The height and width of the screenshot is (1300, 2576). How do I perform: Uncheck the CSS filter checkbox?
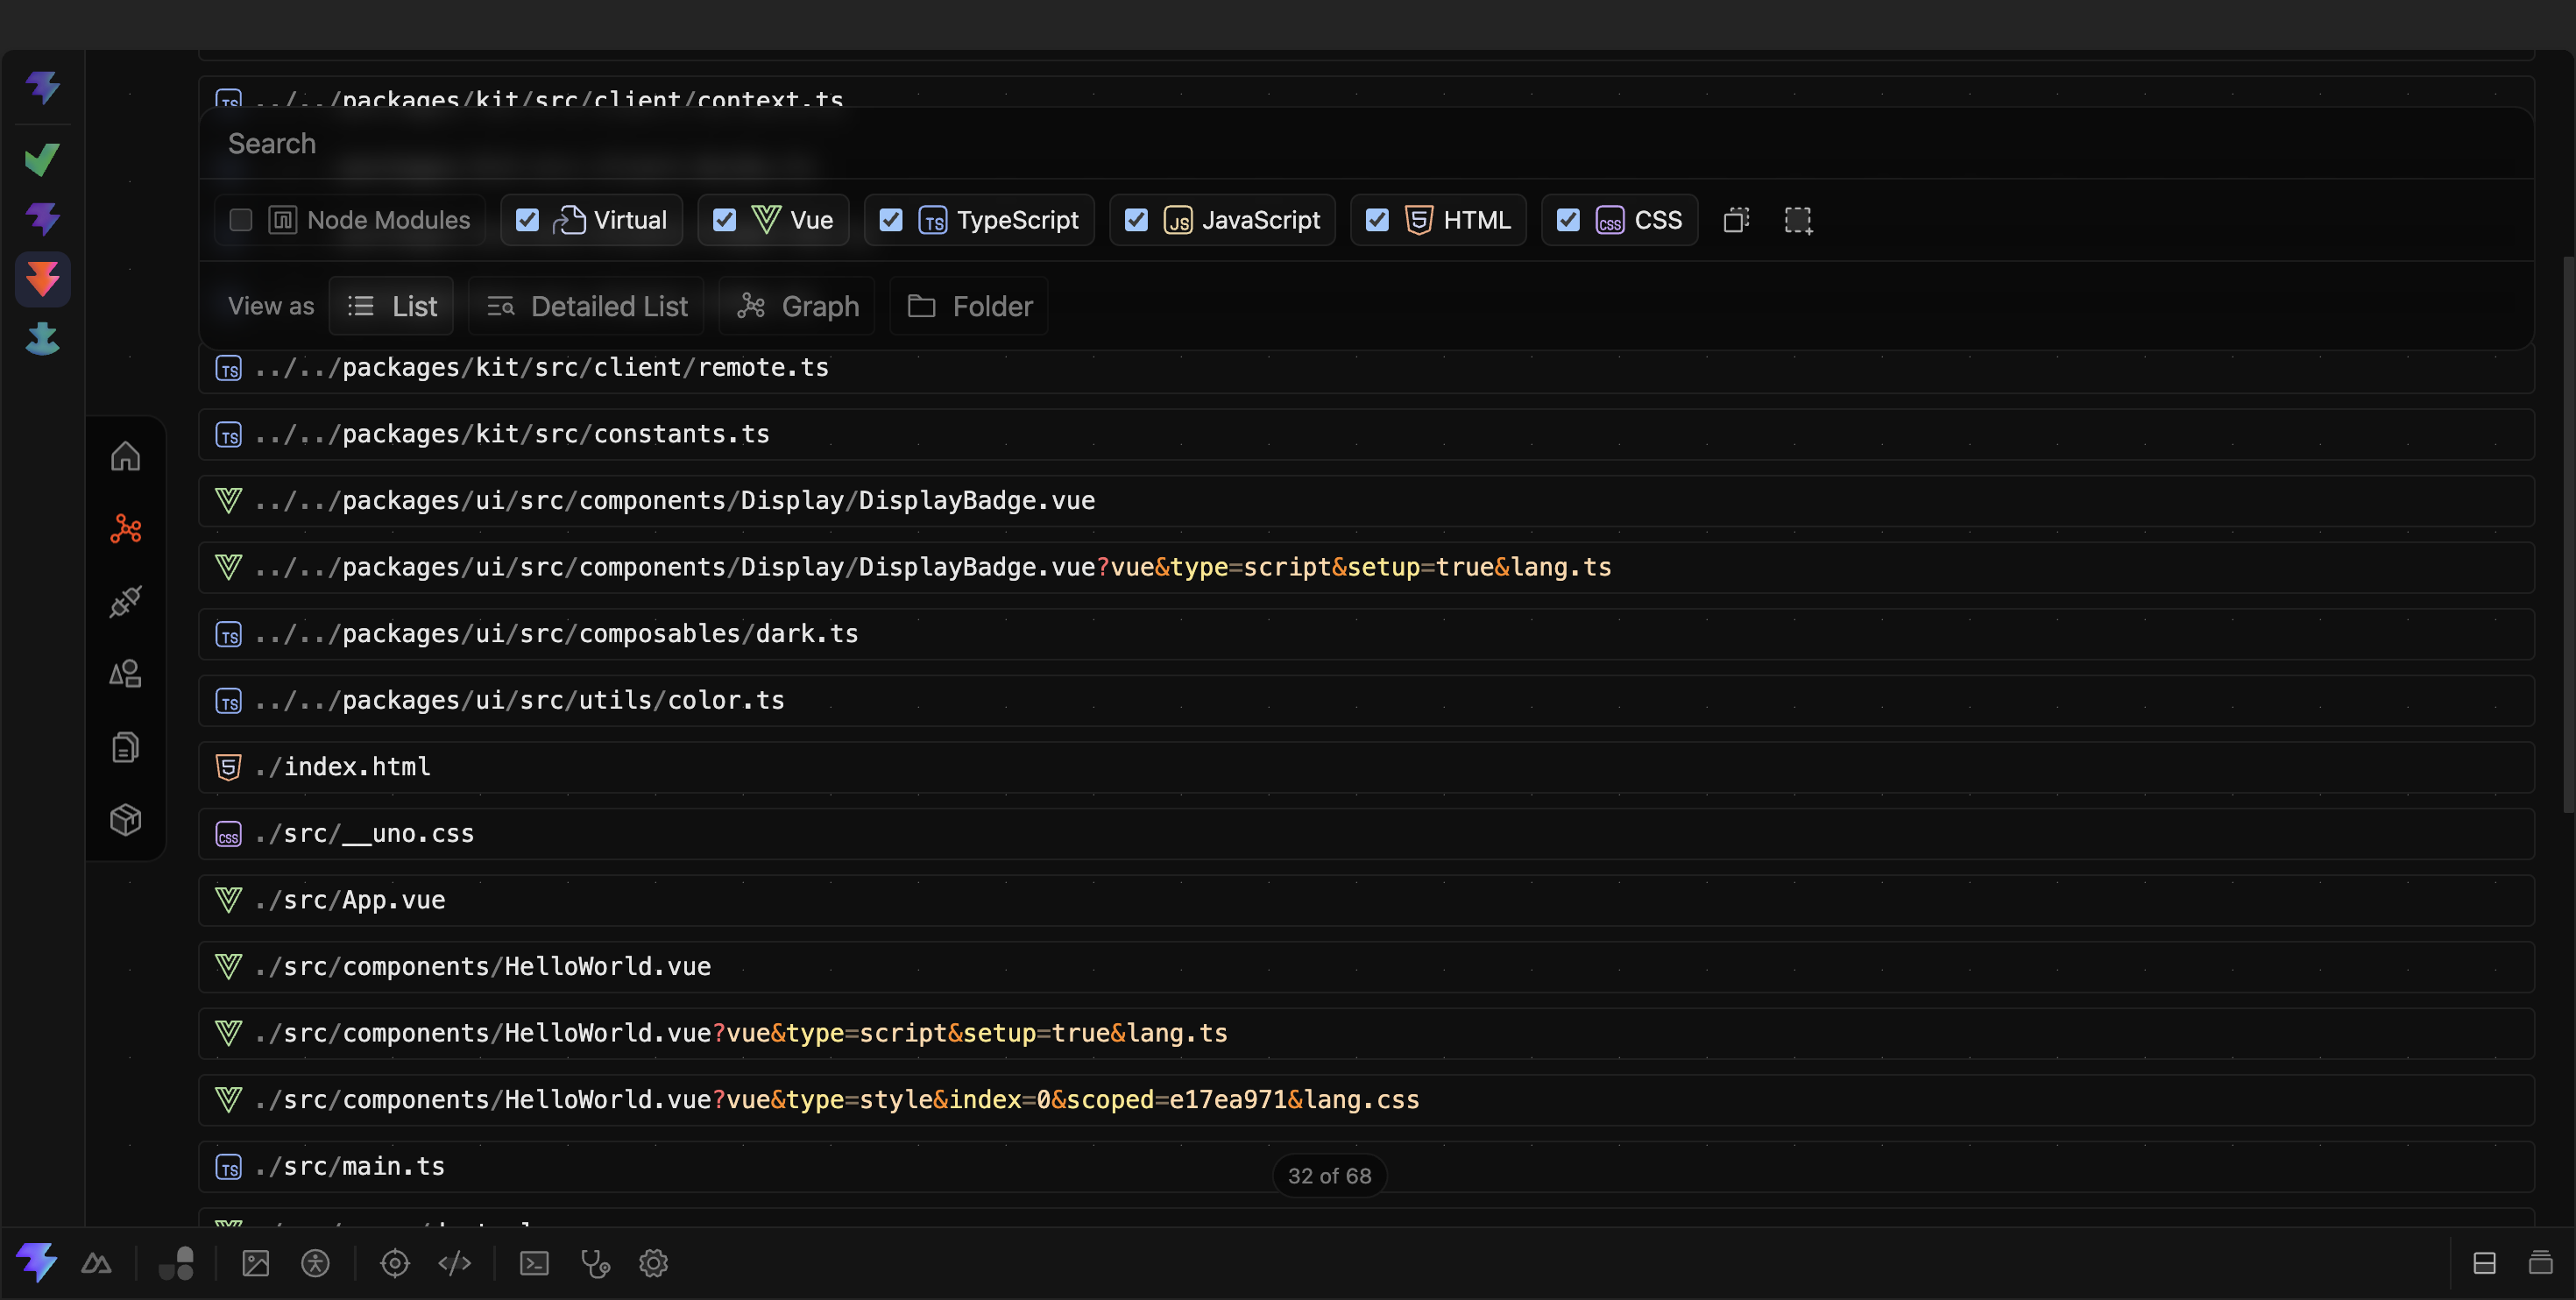click(1568, 220)
